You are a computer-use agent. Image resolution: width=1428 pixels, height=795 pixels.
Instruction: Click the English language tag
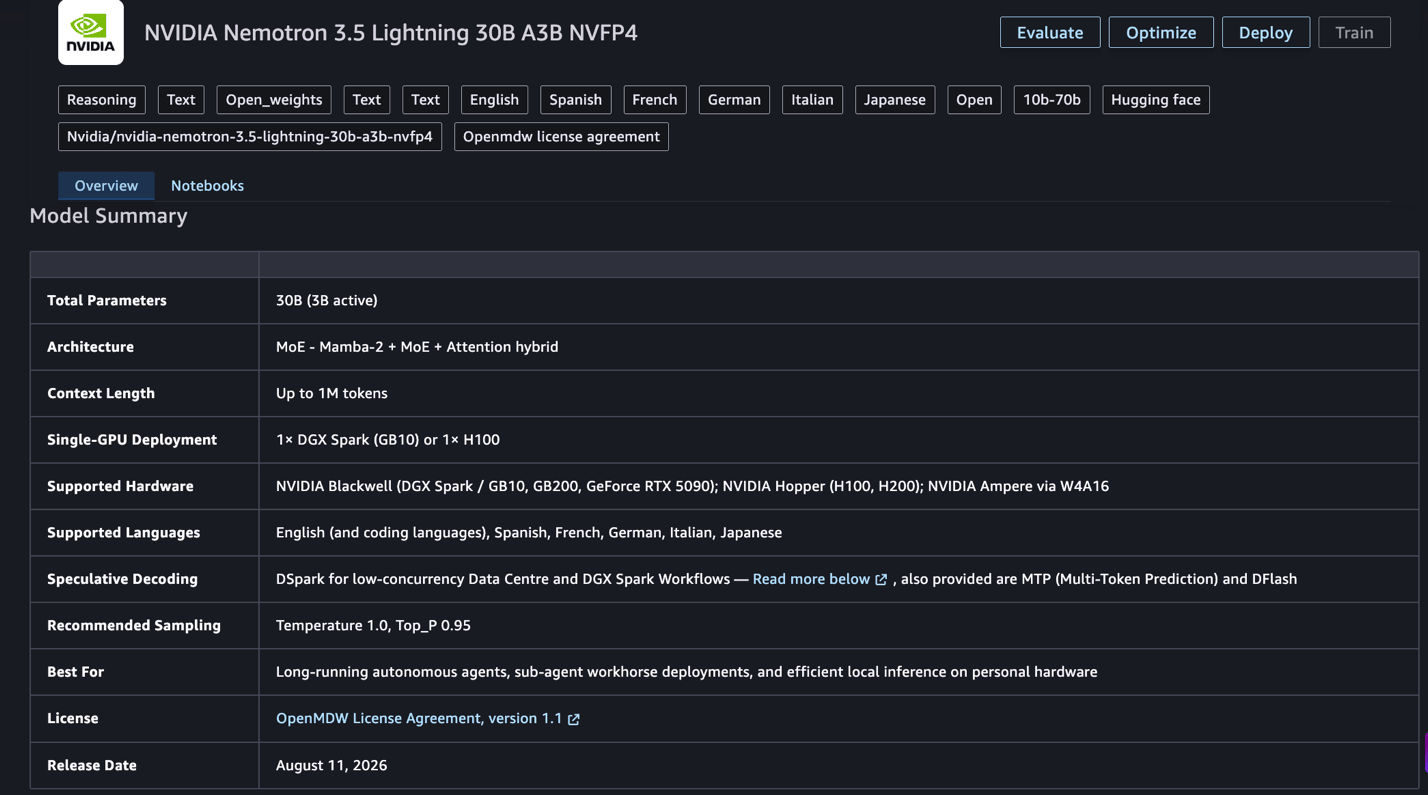pyautogui.click(x=494, y=100)
